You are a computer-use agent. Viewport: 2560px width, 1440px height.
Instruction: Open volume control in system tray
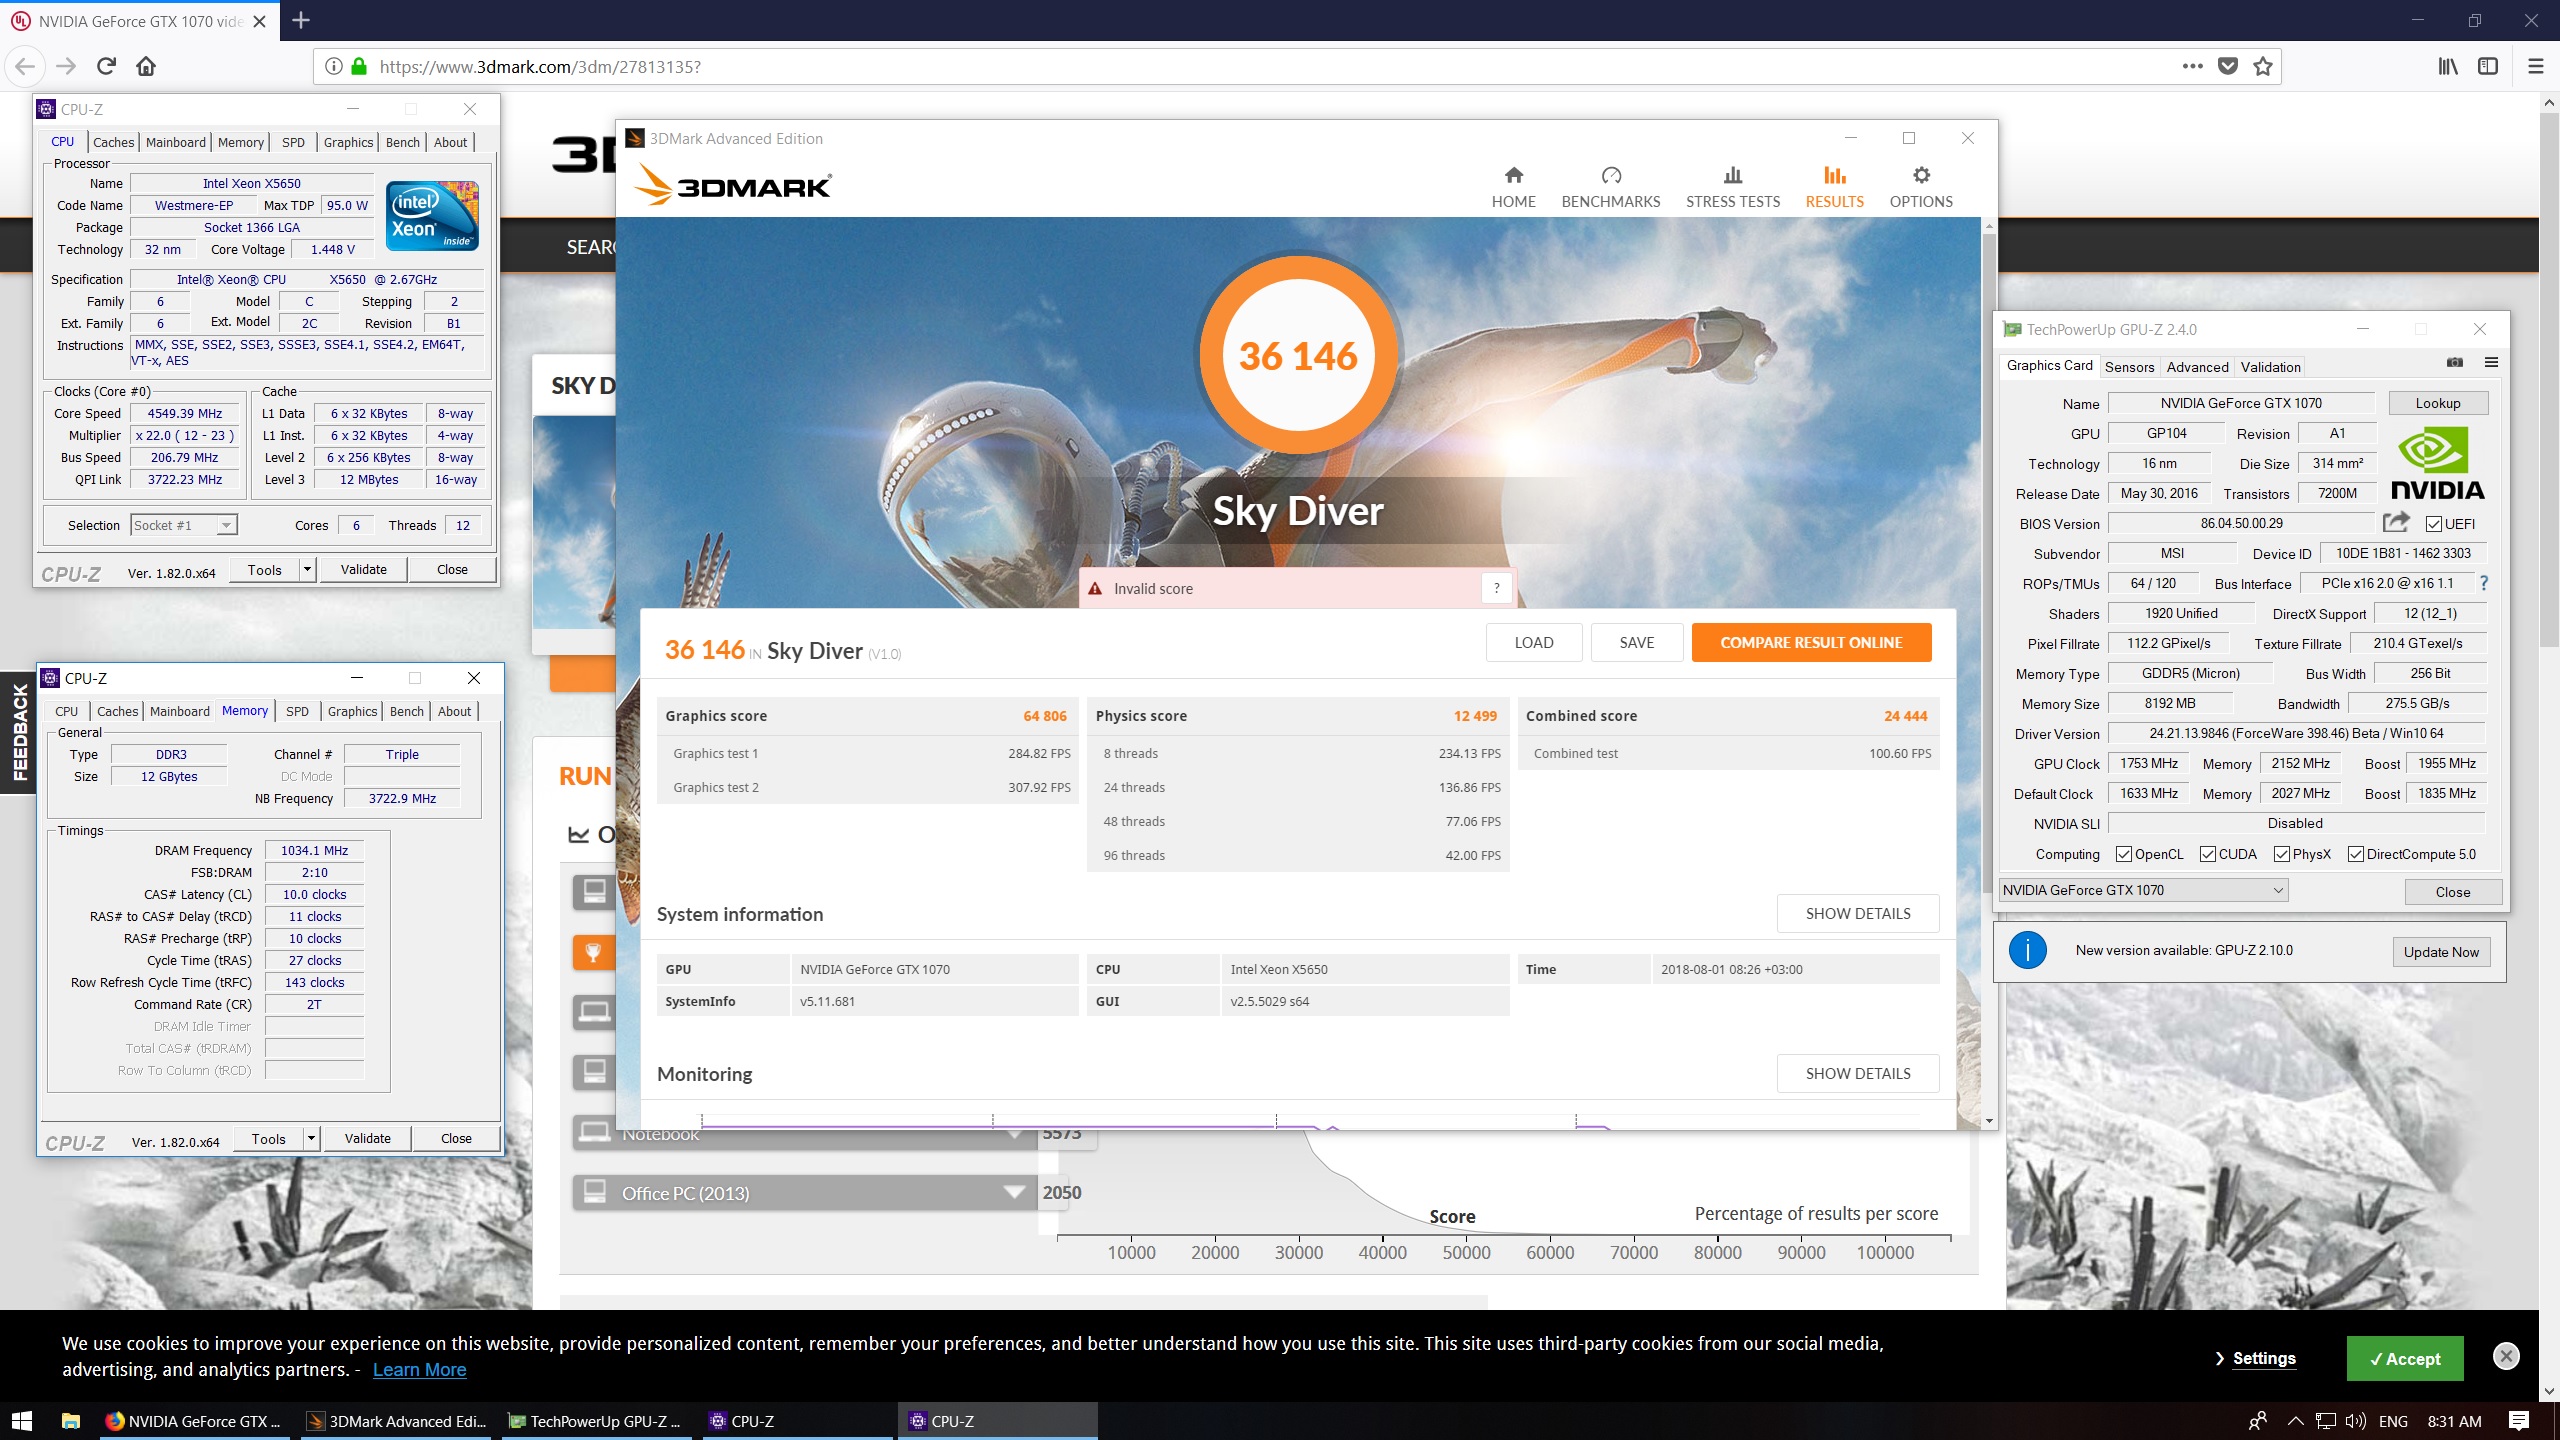click(2355, 1421)
